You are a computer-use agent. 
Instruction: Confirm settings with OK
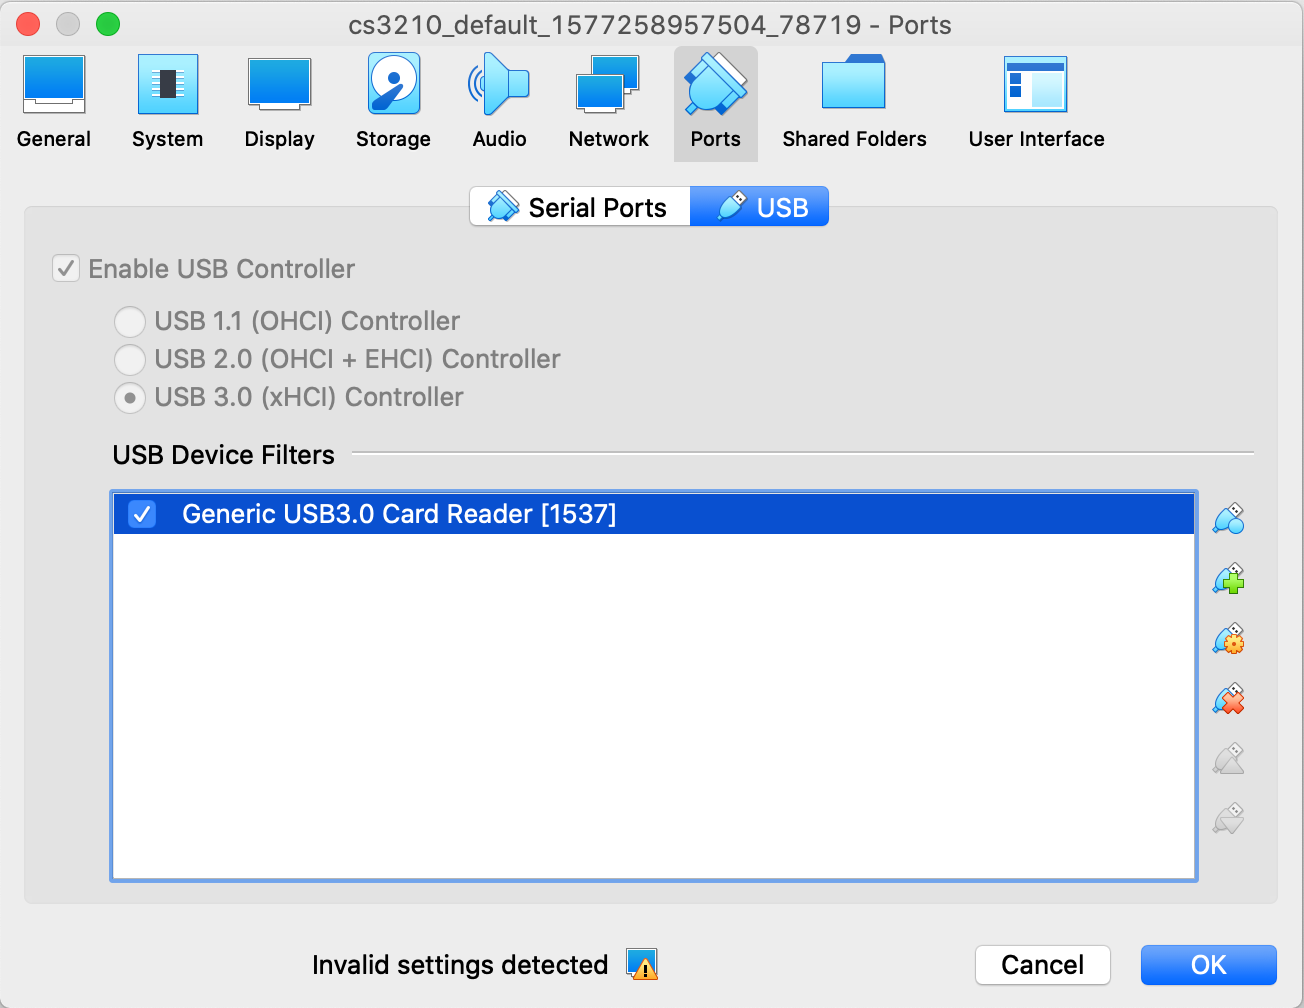click(1208, 965)
